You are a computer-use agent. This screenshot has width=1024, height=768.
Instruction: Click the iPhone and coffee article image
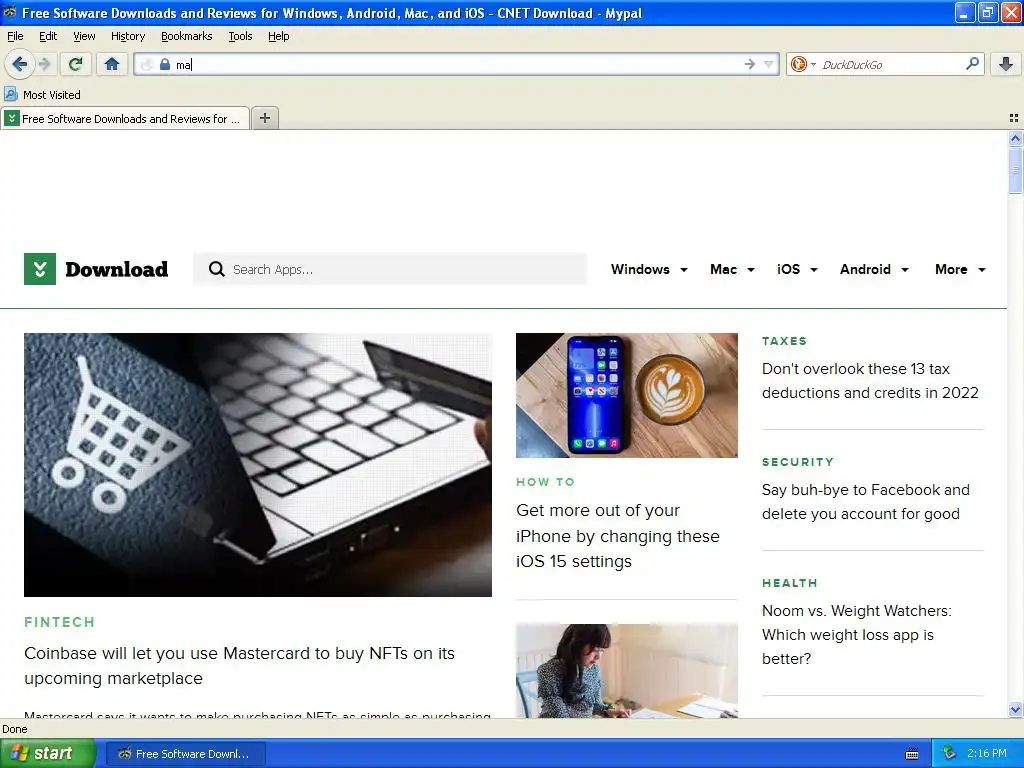pos(626,395)
